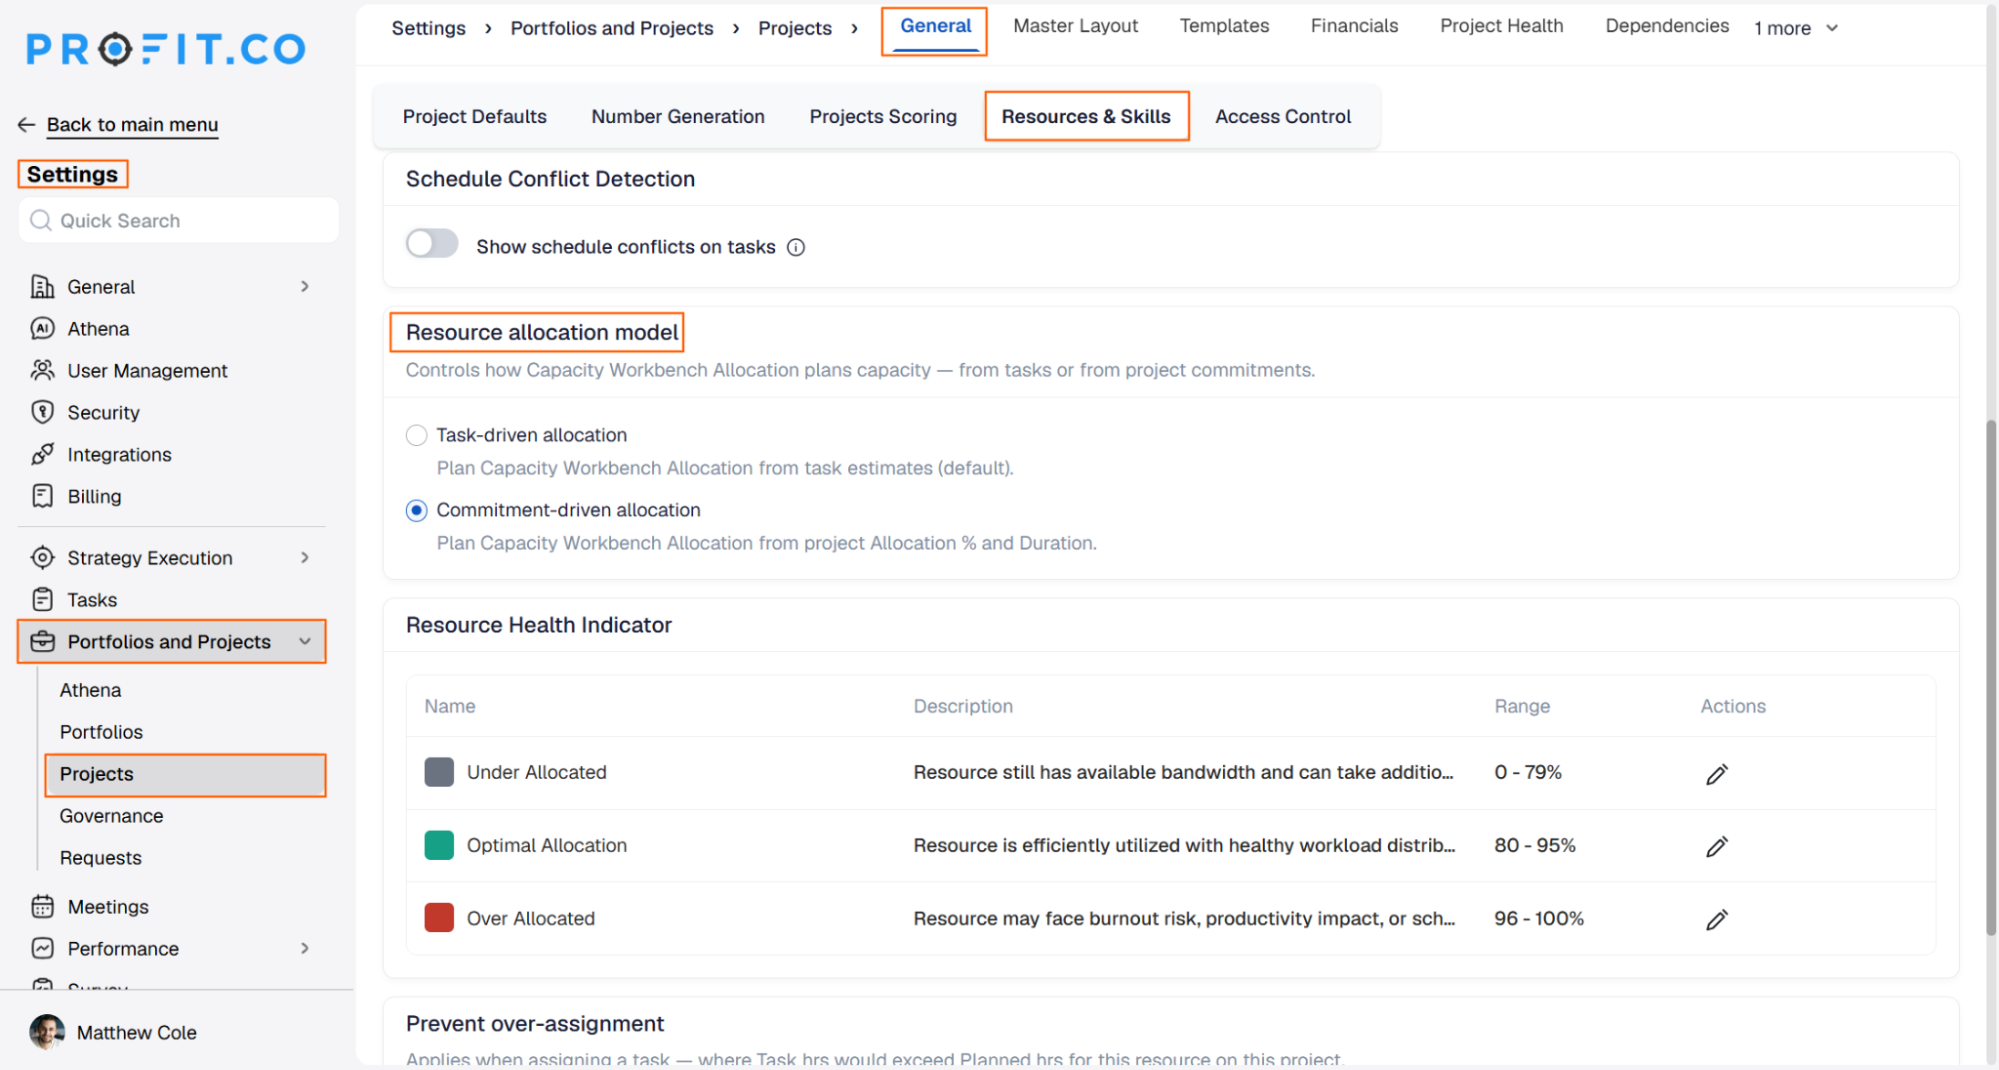
Task: Open the Financials tab
Action: (x=1354, y=26)
